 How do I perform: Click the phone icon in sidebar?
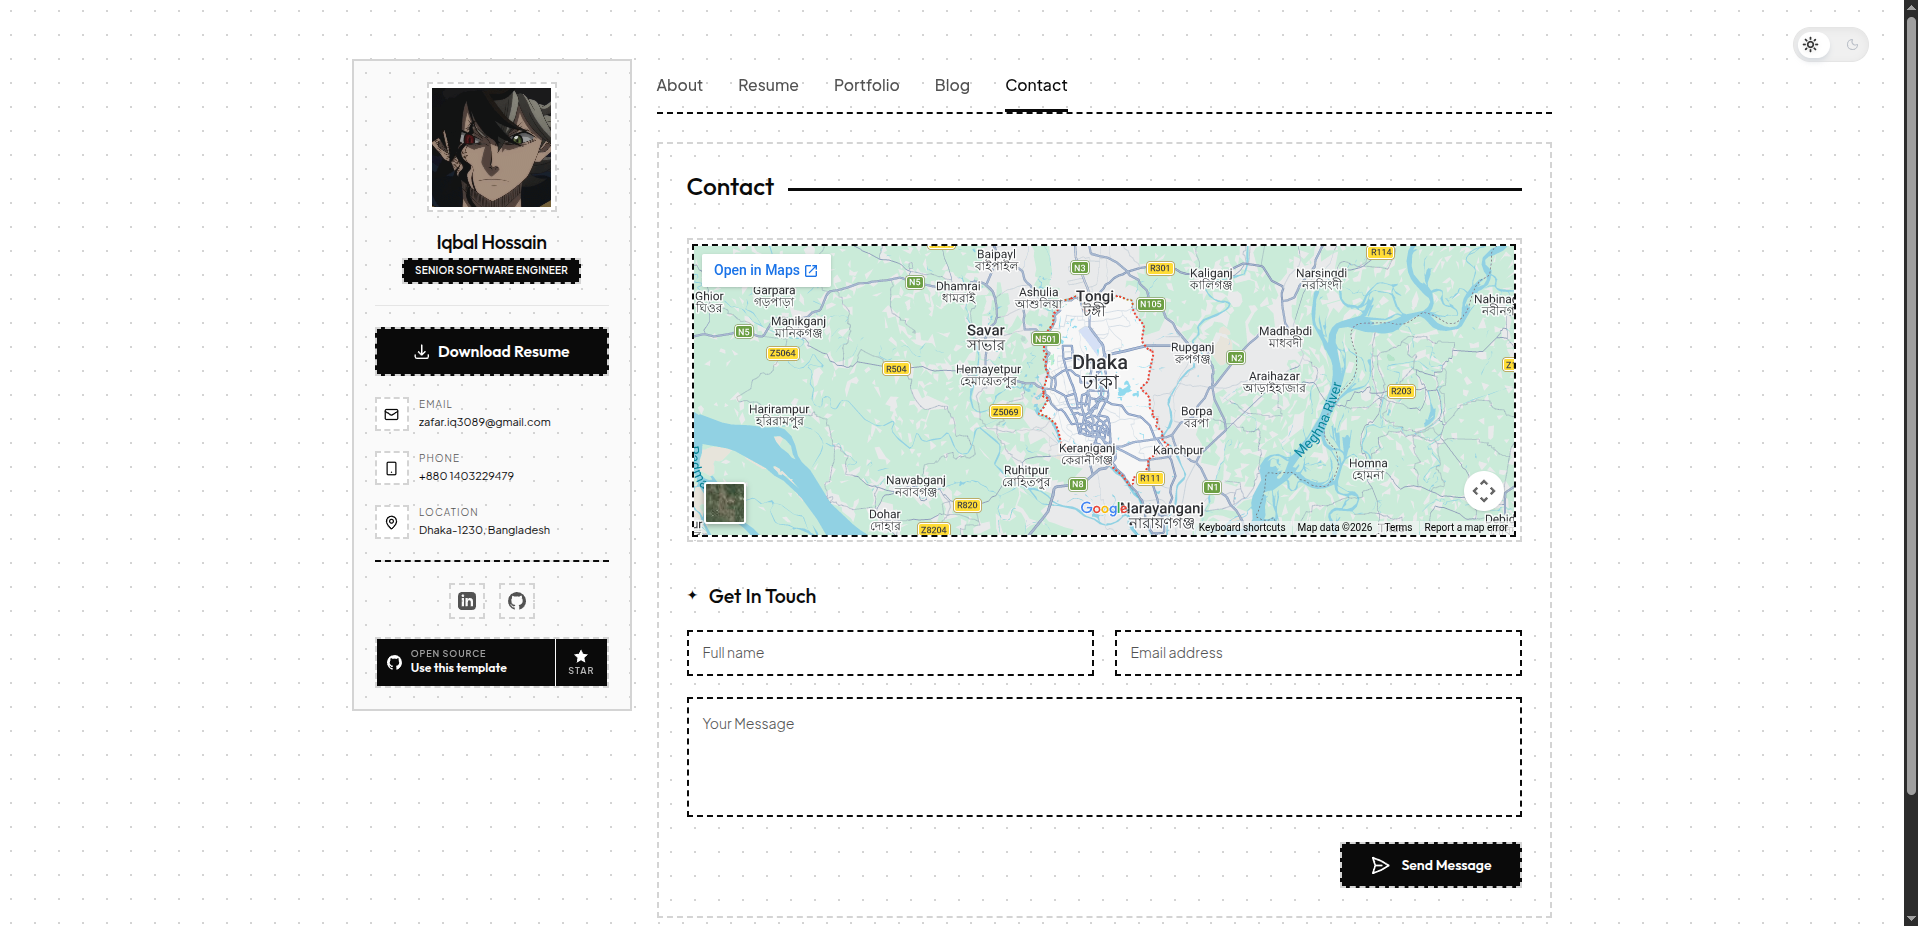[x=392, y=468]
